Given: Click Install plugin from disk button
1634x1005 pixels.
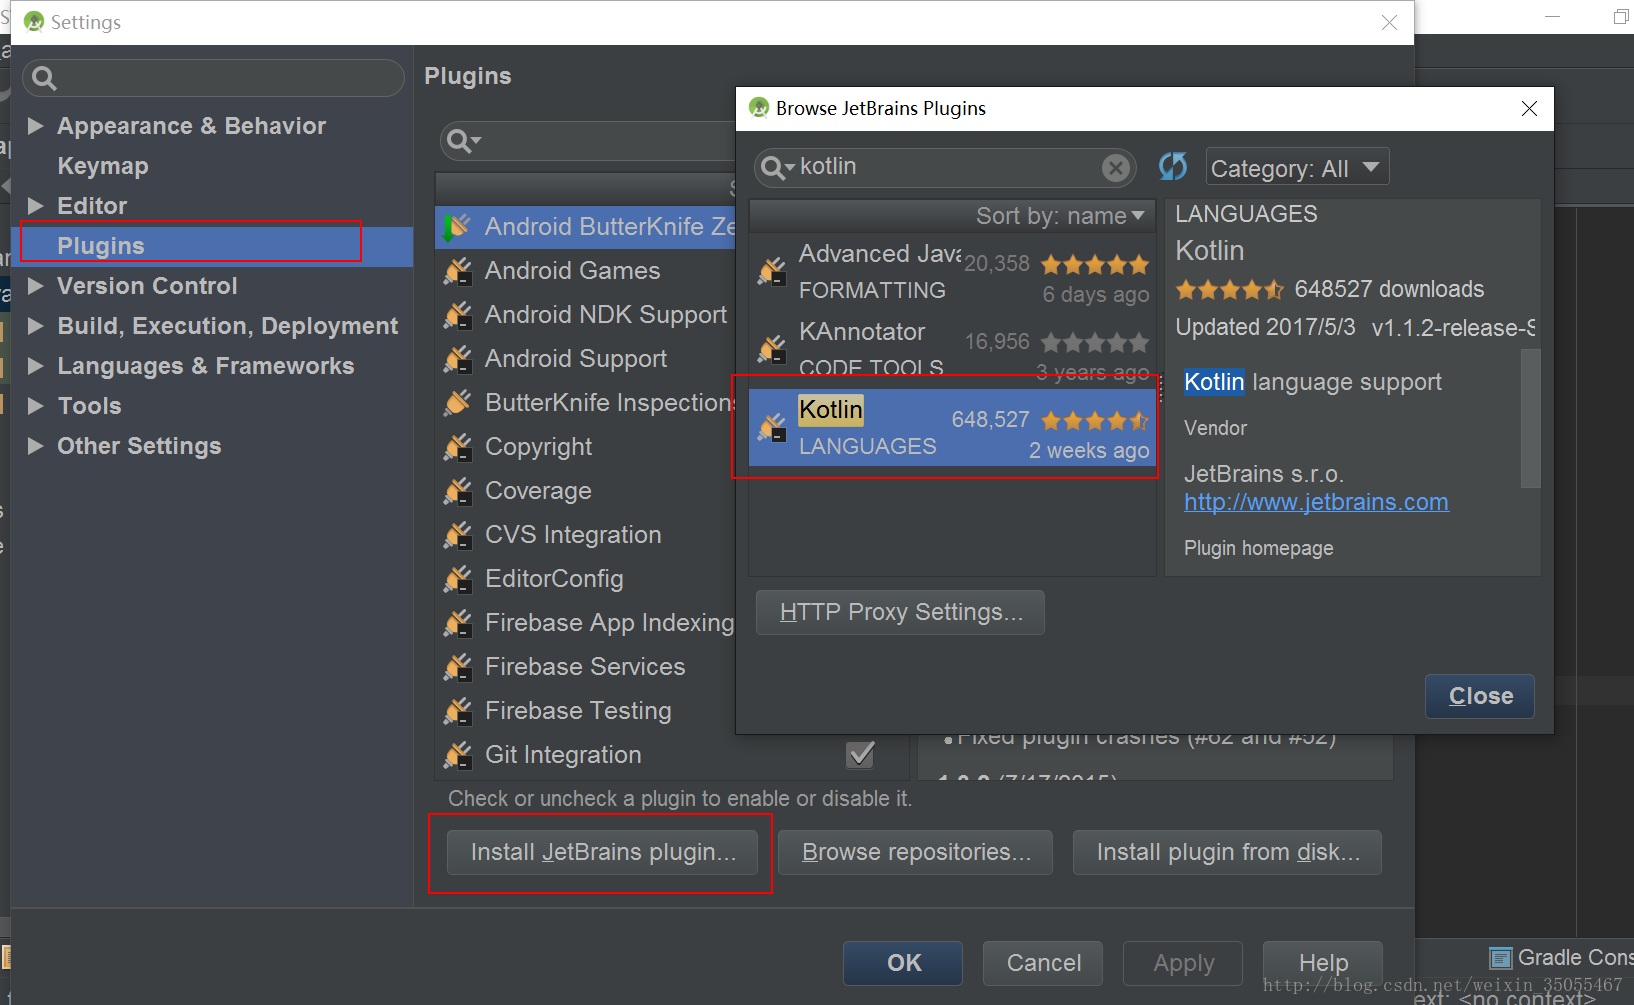Looking at the screenshot, I should 1227,852.
